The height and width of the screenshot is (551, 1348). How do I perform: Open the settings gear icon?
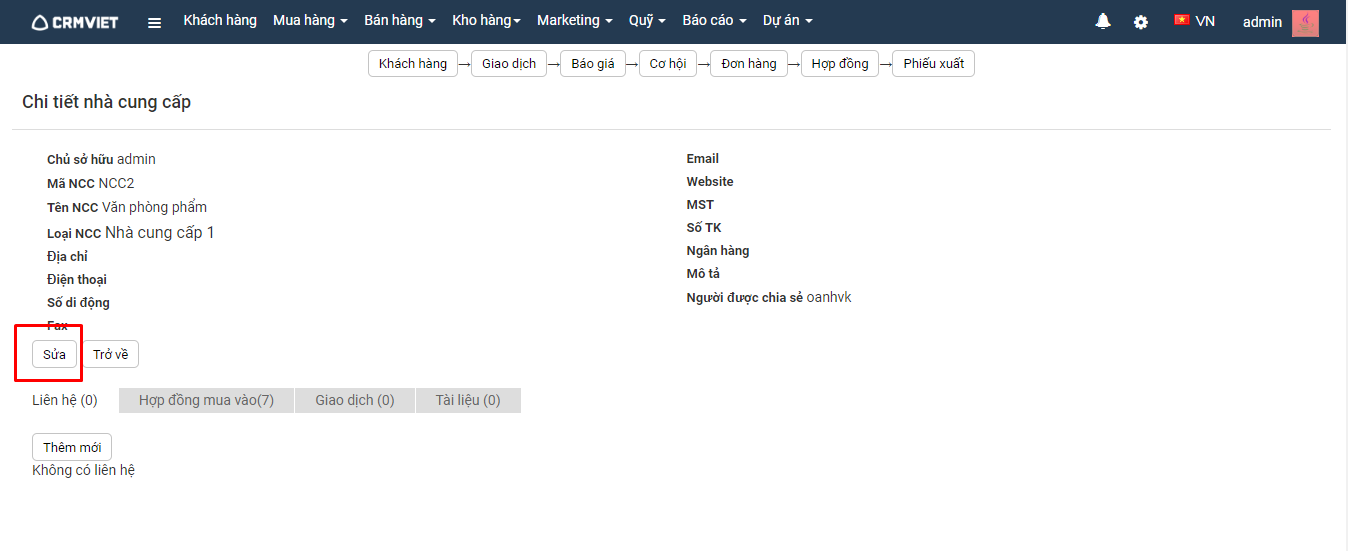point(1141,22)
